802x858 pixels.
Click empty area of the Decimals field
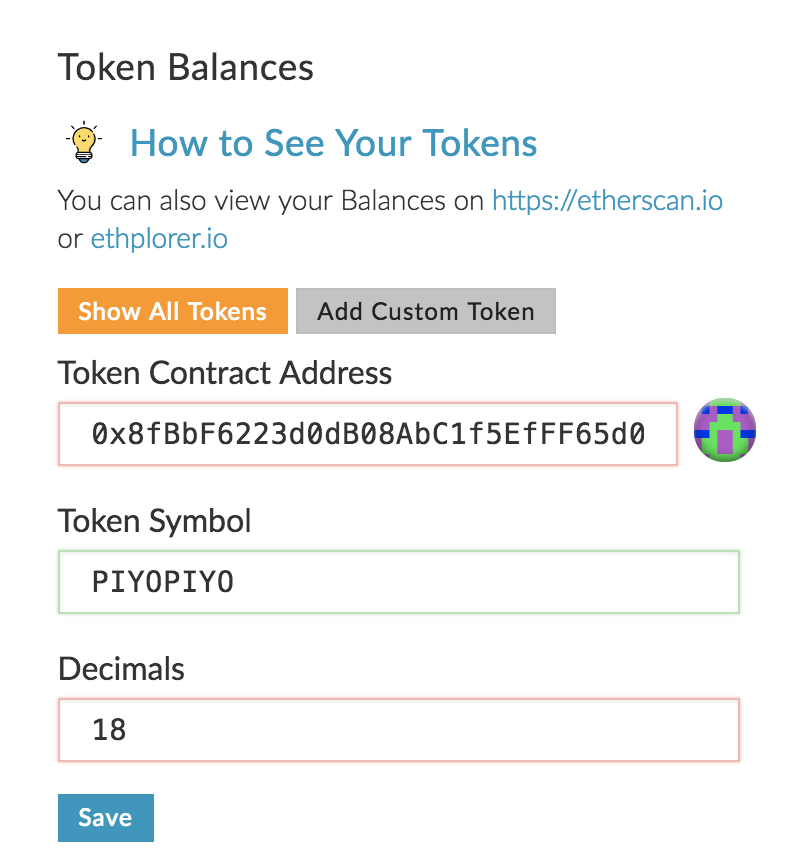click(432, 729)
